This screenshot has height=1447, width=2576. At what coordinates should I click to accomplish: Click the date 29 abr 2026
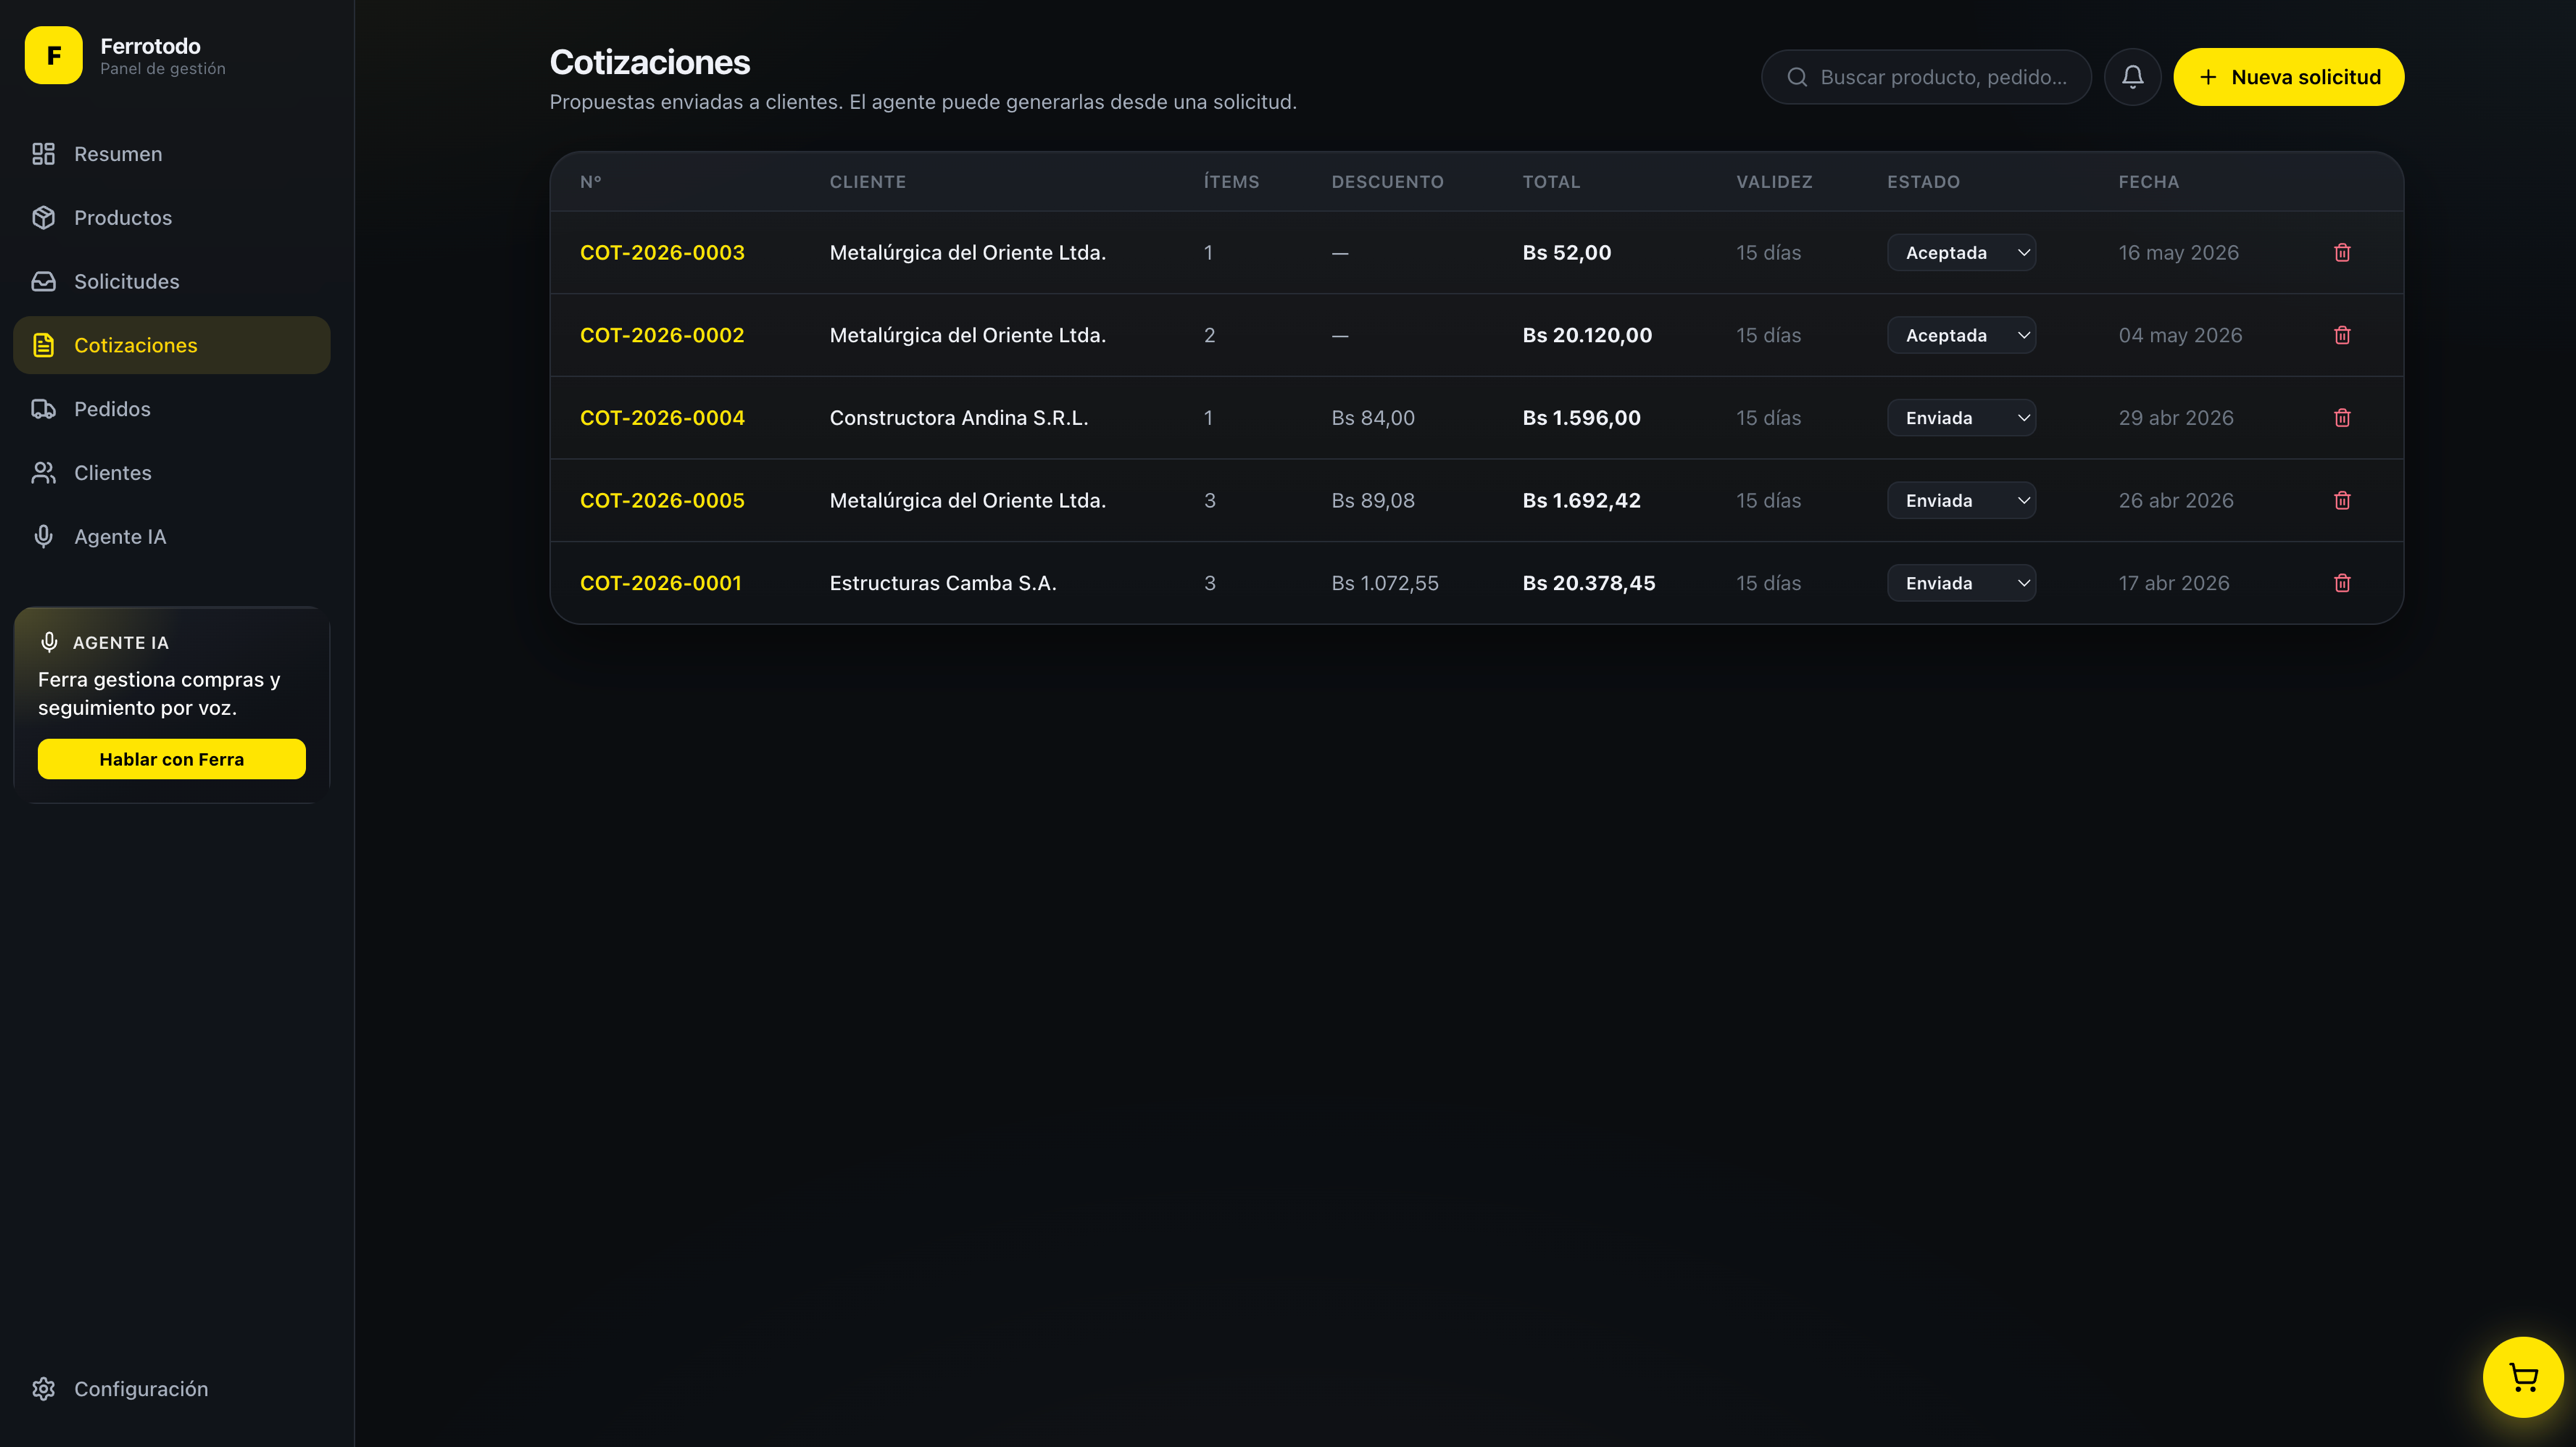click(2175, 418)
